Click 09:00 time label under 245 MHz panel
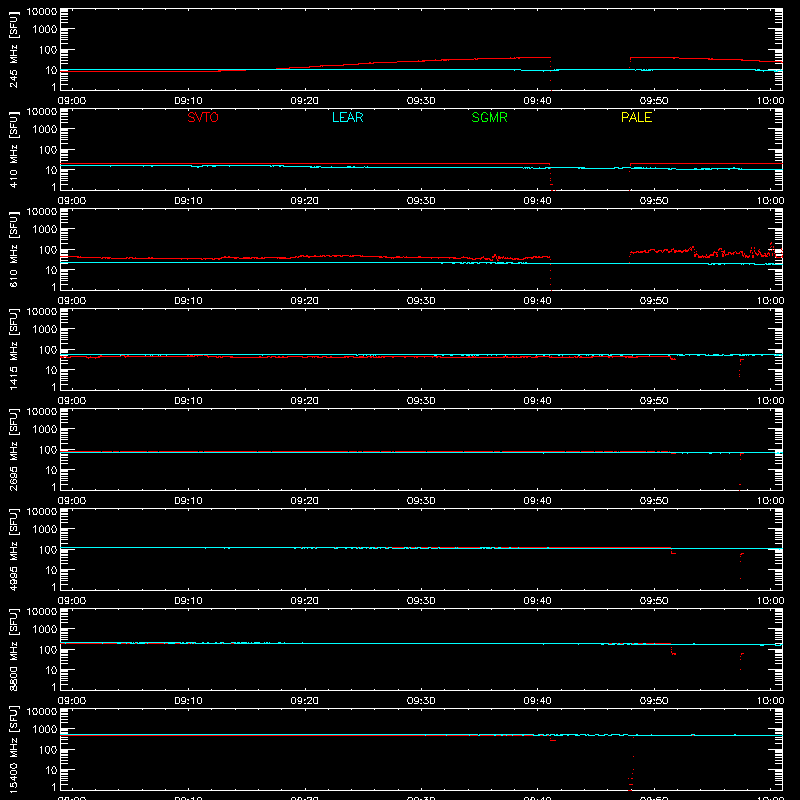Image resolution: width=800 pixels, height=800 pixels. click(72, 101)
